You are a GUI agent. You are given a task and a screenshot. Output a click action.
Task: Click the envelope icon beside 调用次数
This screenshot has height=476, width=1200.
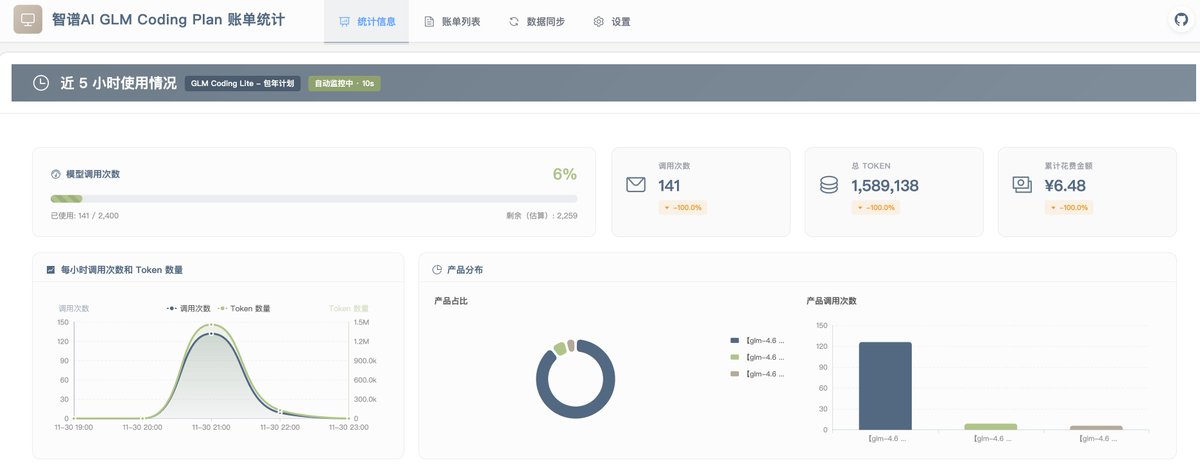pos(636,185)
